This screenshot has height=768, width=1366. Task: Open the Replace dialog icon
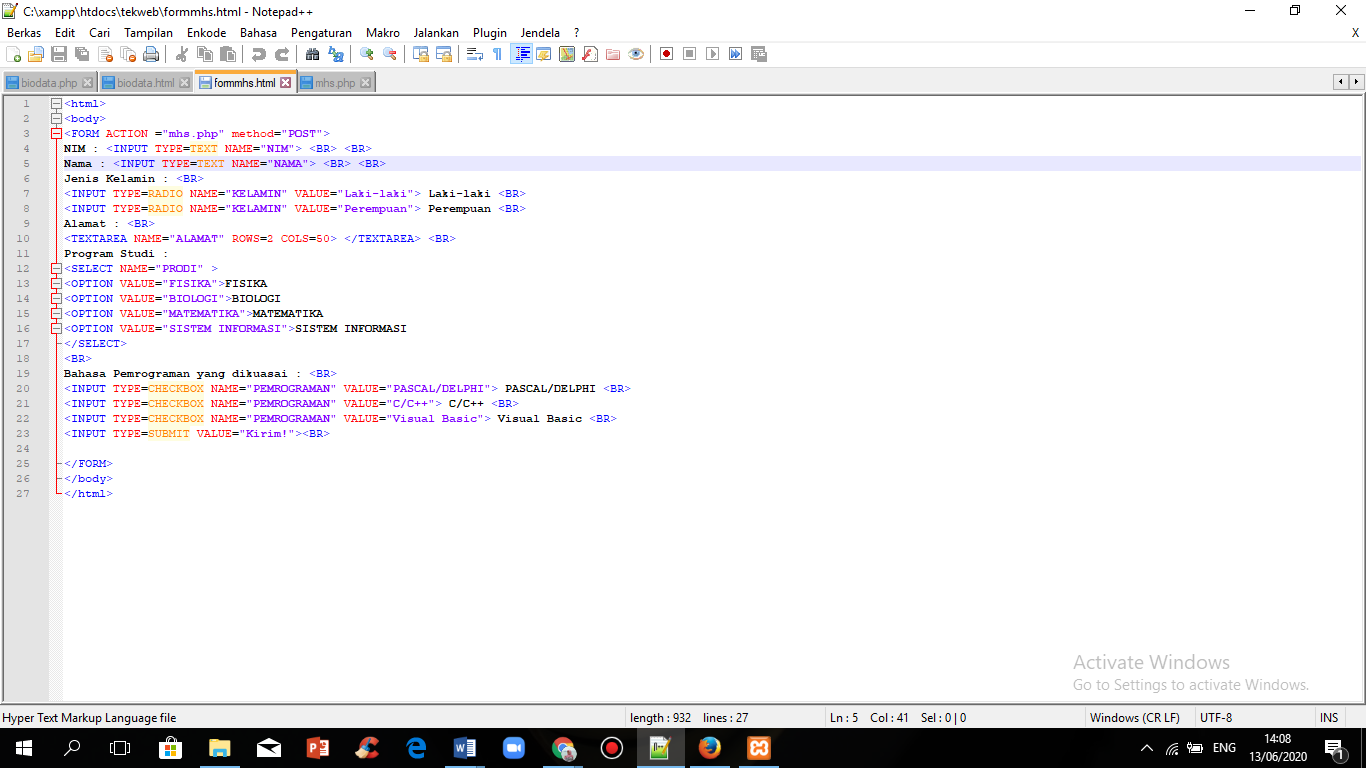(336, 54)
